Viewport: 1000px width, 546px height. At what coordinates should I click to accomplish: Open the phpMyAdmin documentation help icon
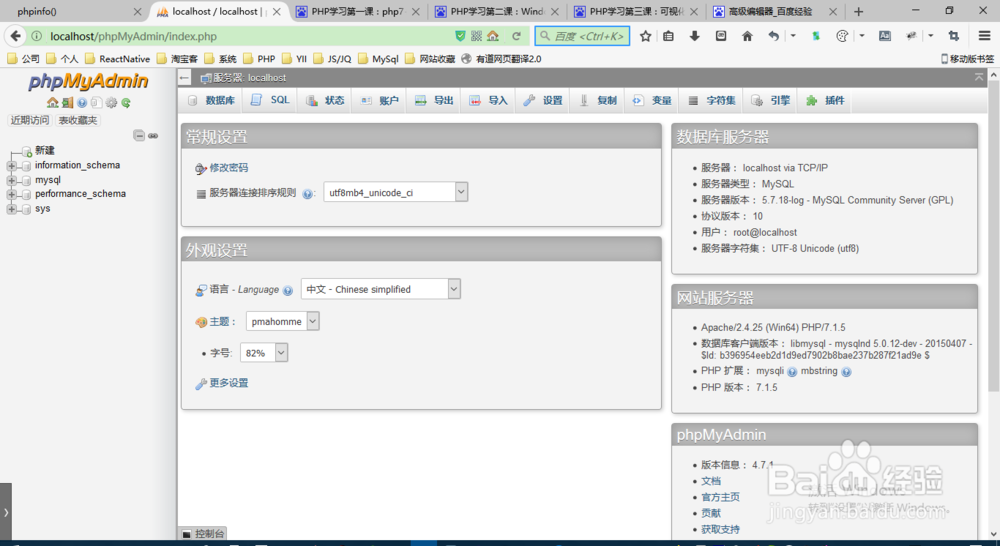[82, 103]
